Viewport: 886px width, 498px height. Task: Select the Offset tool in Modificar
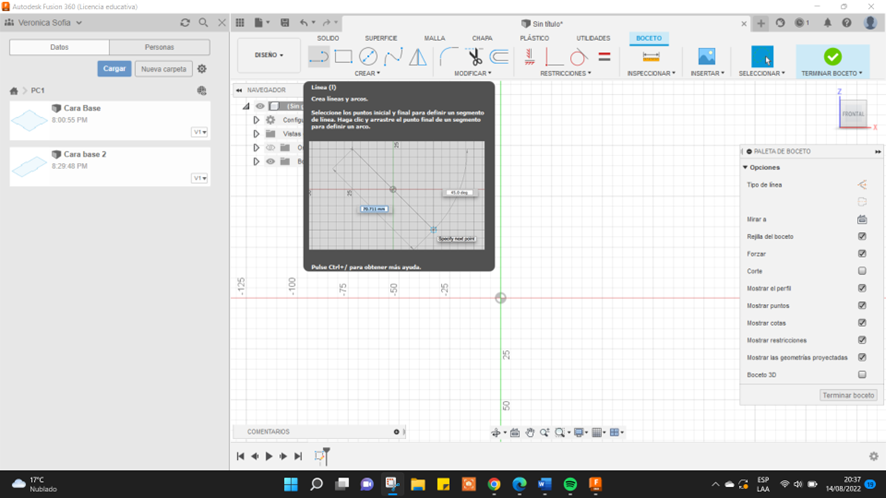(x=499, y=57)
